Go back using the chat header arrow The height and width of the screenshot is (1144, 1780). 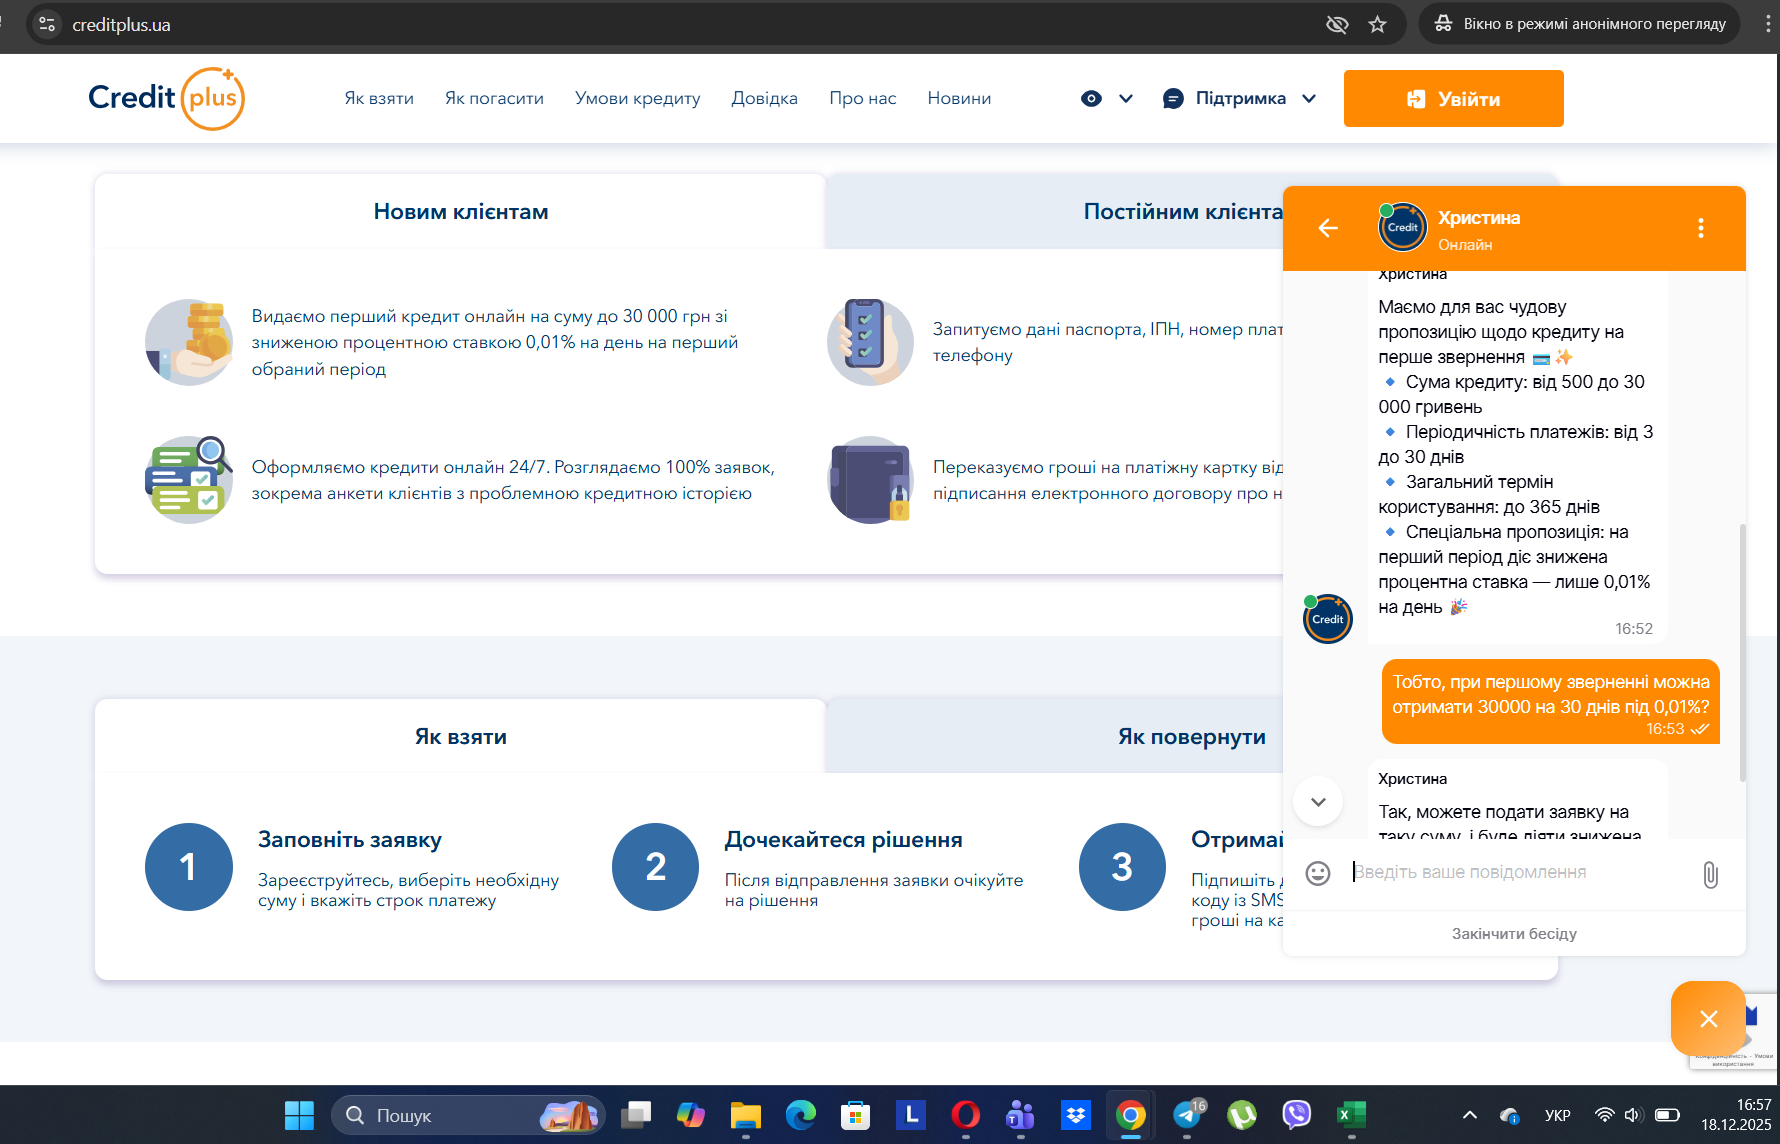[1328, 228]
